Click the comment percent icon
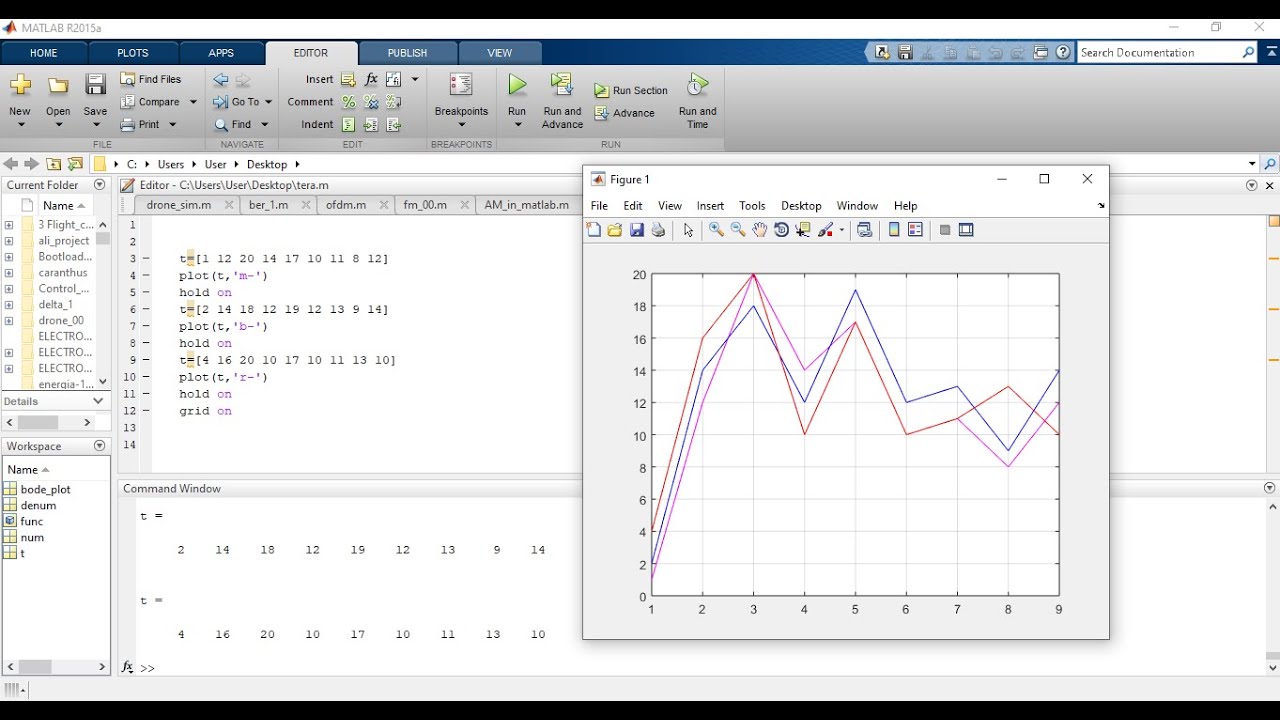The height and width of the screenshot is (720, 1280). pos(348,102)
